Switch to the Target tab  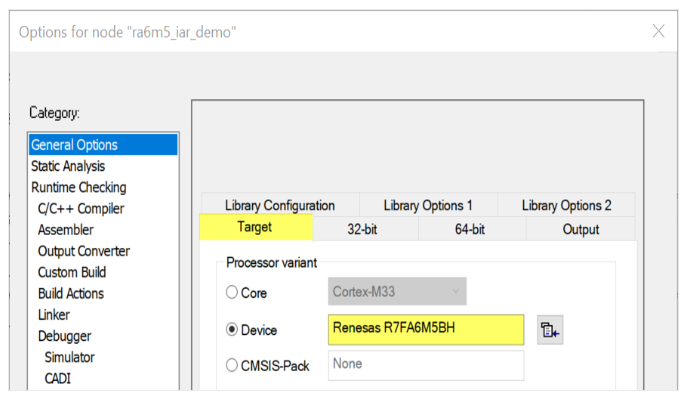(x=256, y=227)
